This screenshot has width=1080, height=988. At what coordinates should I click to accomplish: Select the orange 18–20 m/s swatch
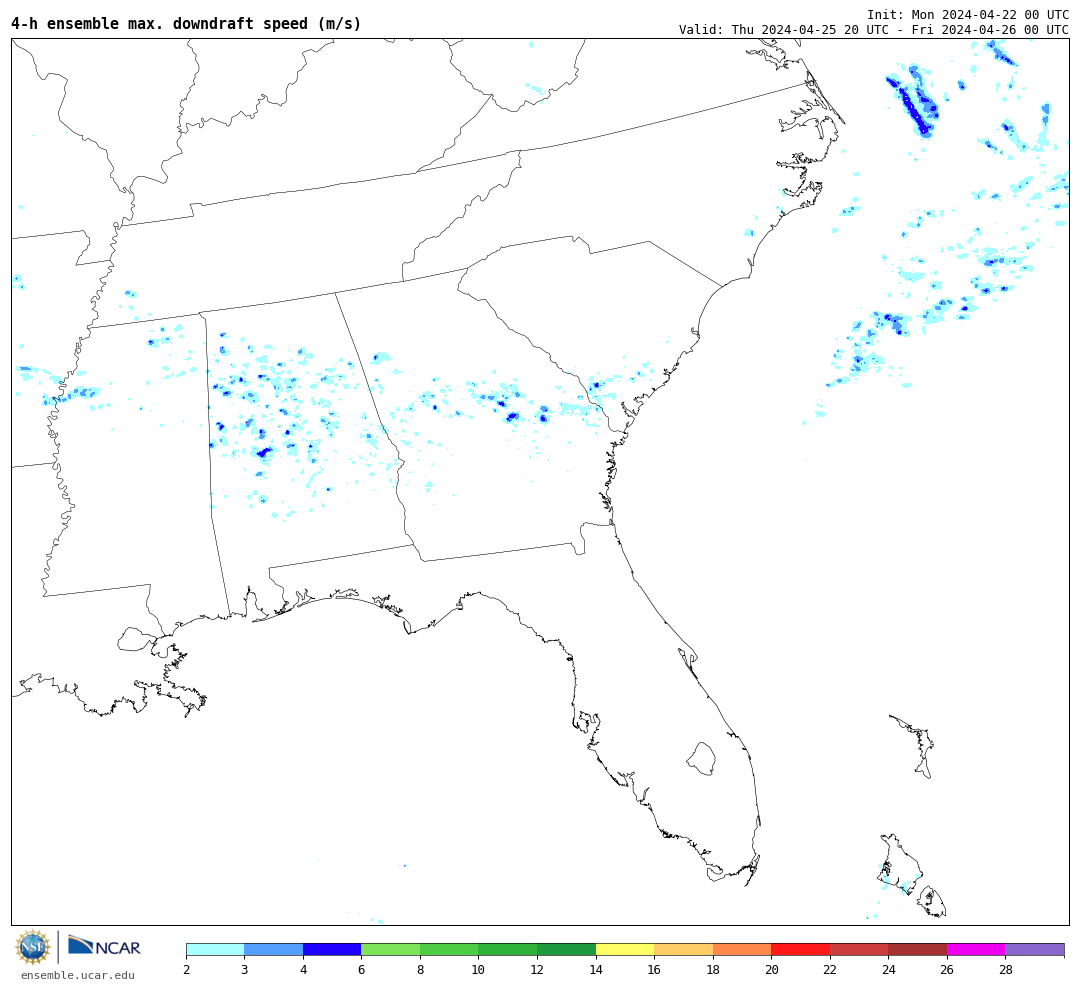pyautogui.click(x=742, y=950)
